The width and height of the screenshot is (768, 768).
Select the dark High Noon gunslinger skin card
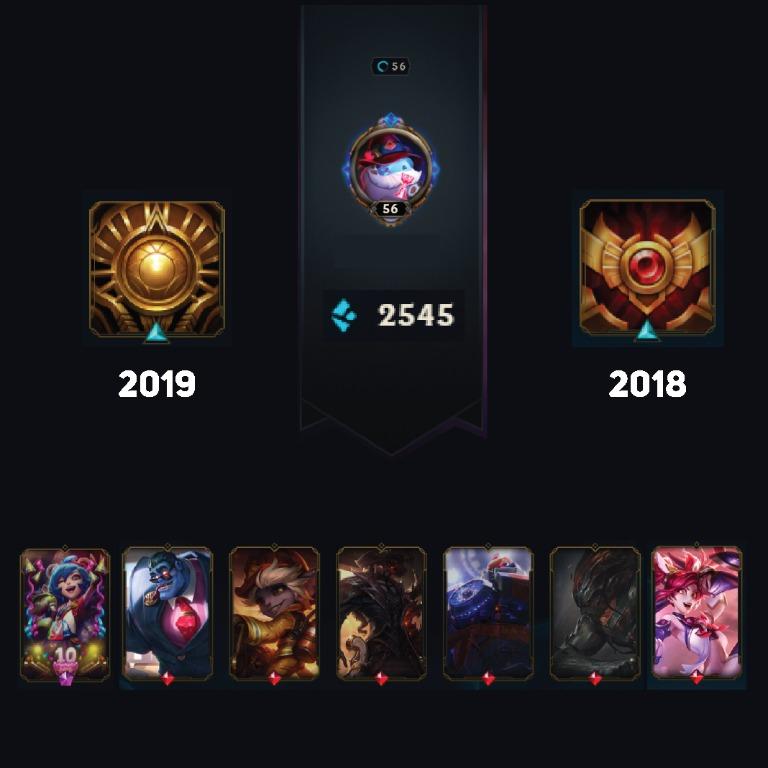(x=382, y=613)
